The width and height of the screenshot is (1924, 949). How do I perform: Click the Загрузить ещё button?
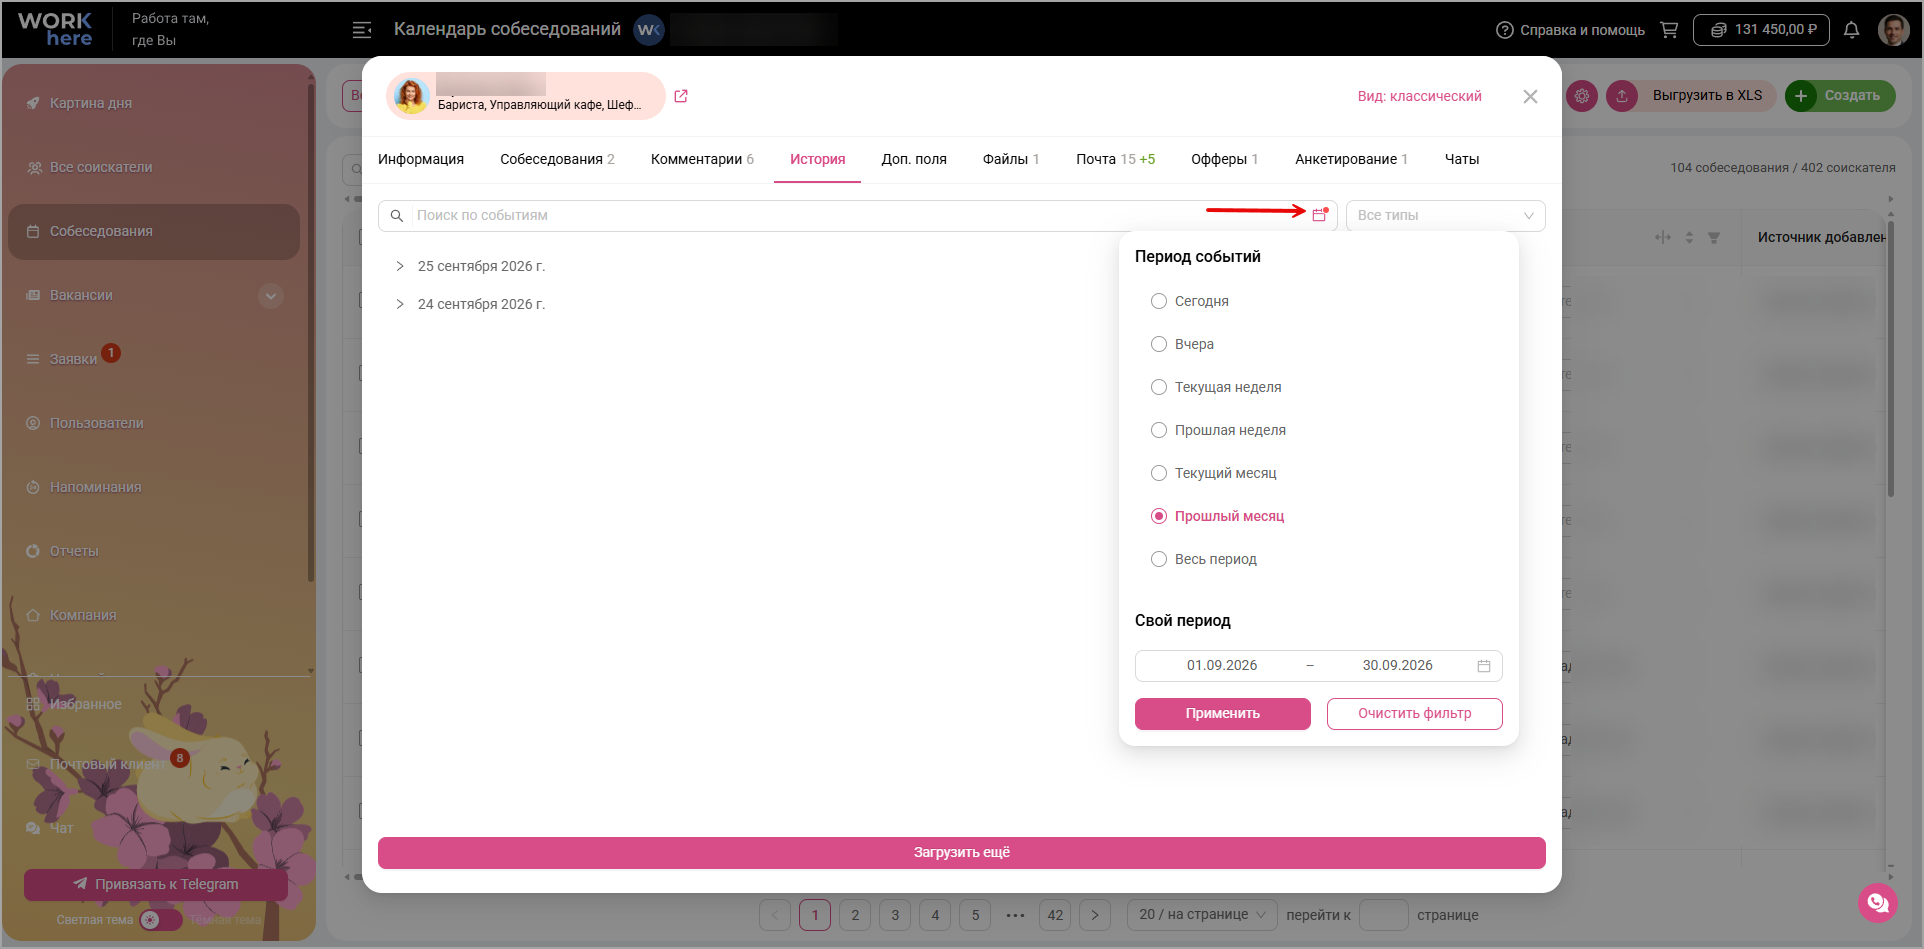[961, 853]
